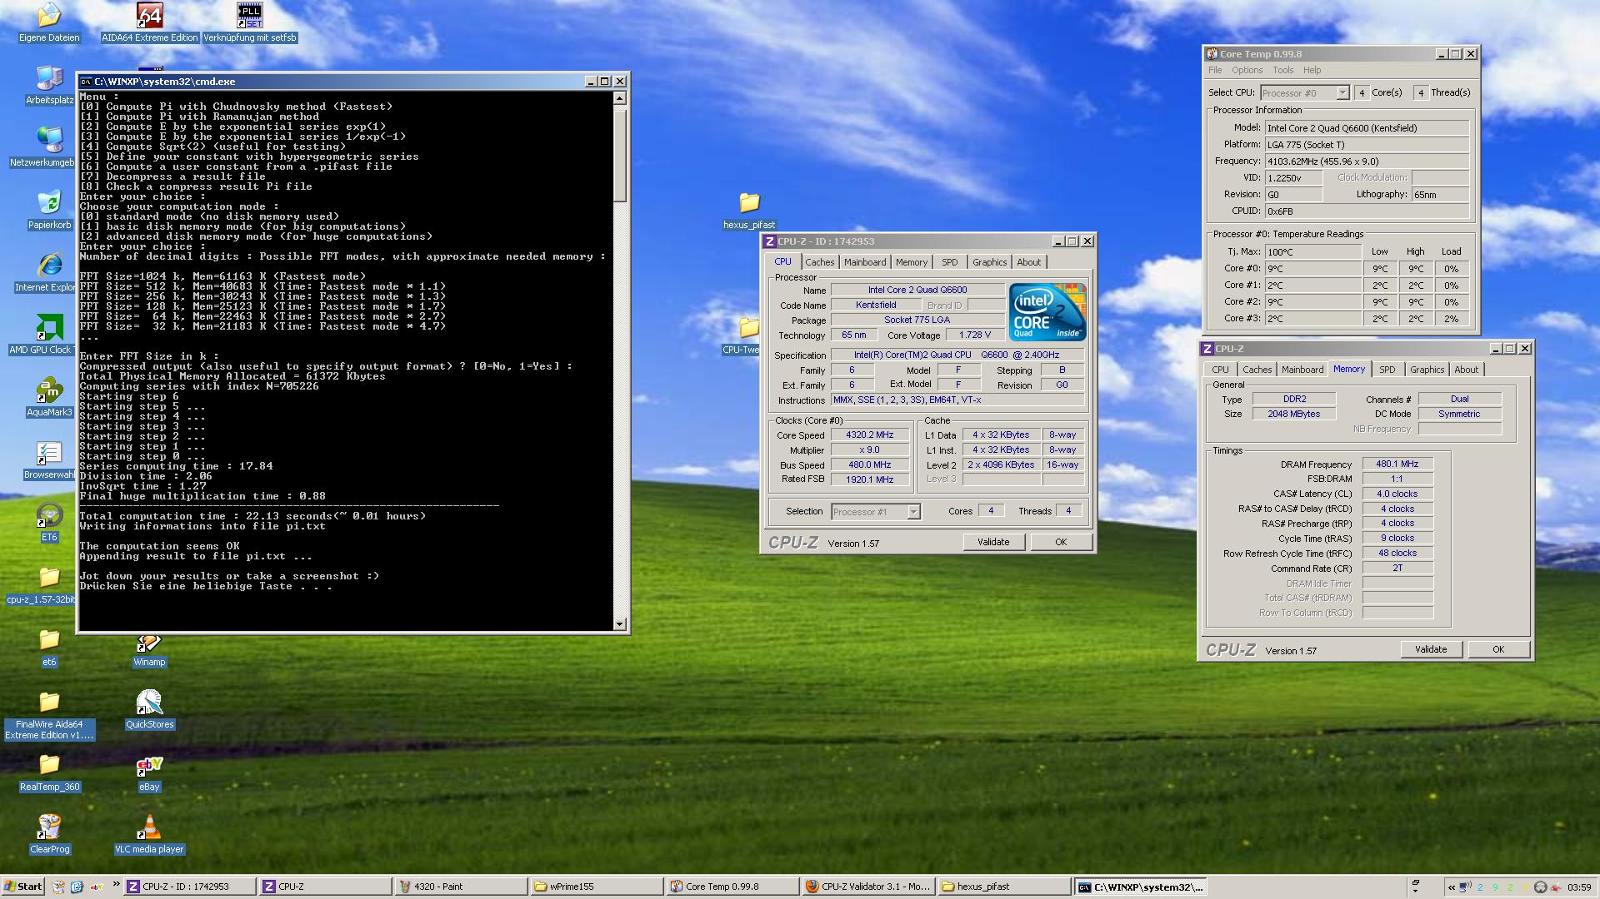Image resolution: width=1600 pixels, height=899 pixels.
Task: Launch the AMD GPU Clock Tool icon
Action: tap(49, 329)
